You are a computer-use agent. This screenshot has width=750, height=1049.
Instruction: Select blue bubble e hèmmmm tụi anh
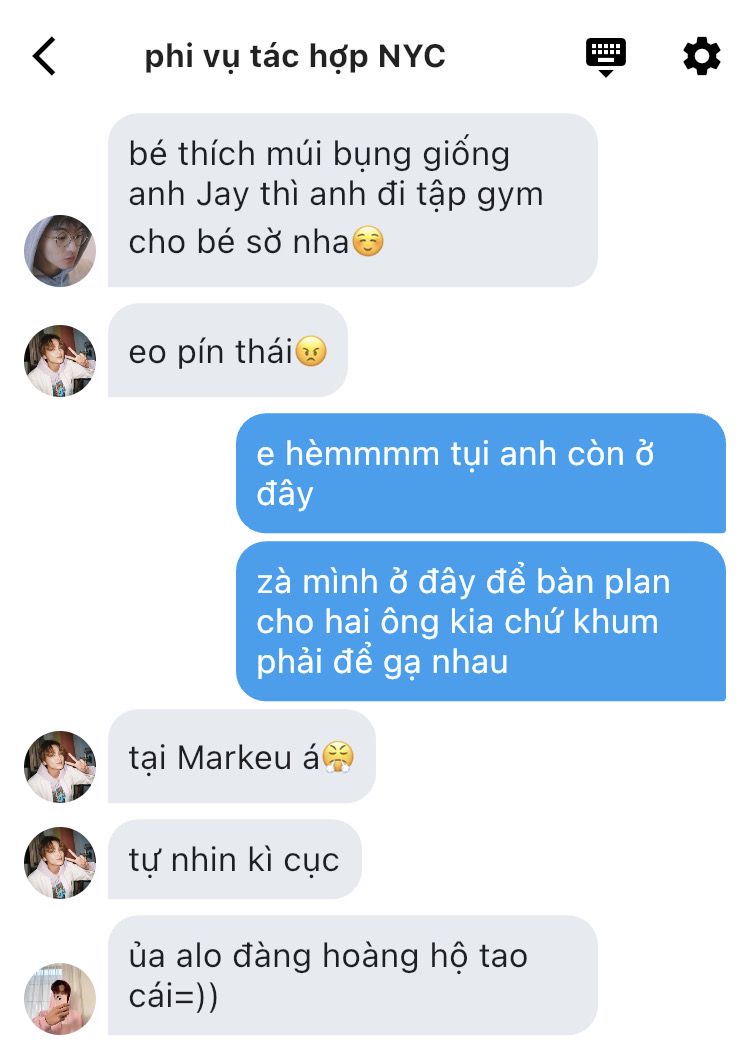481,473
